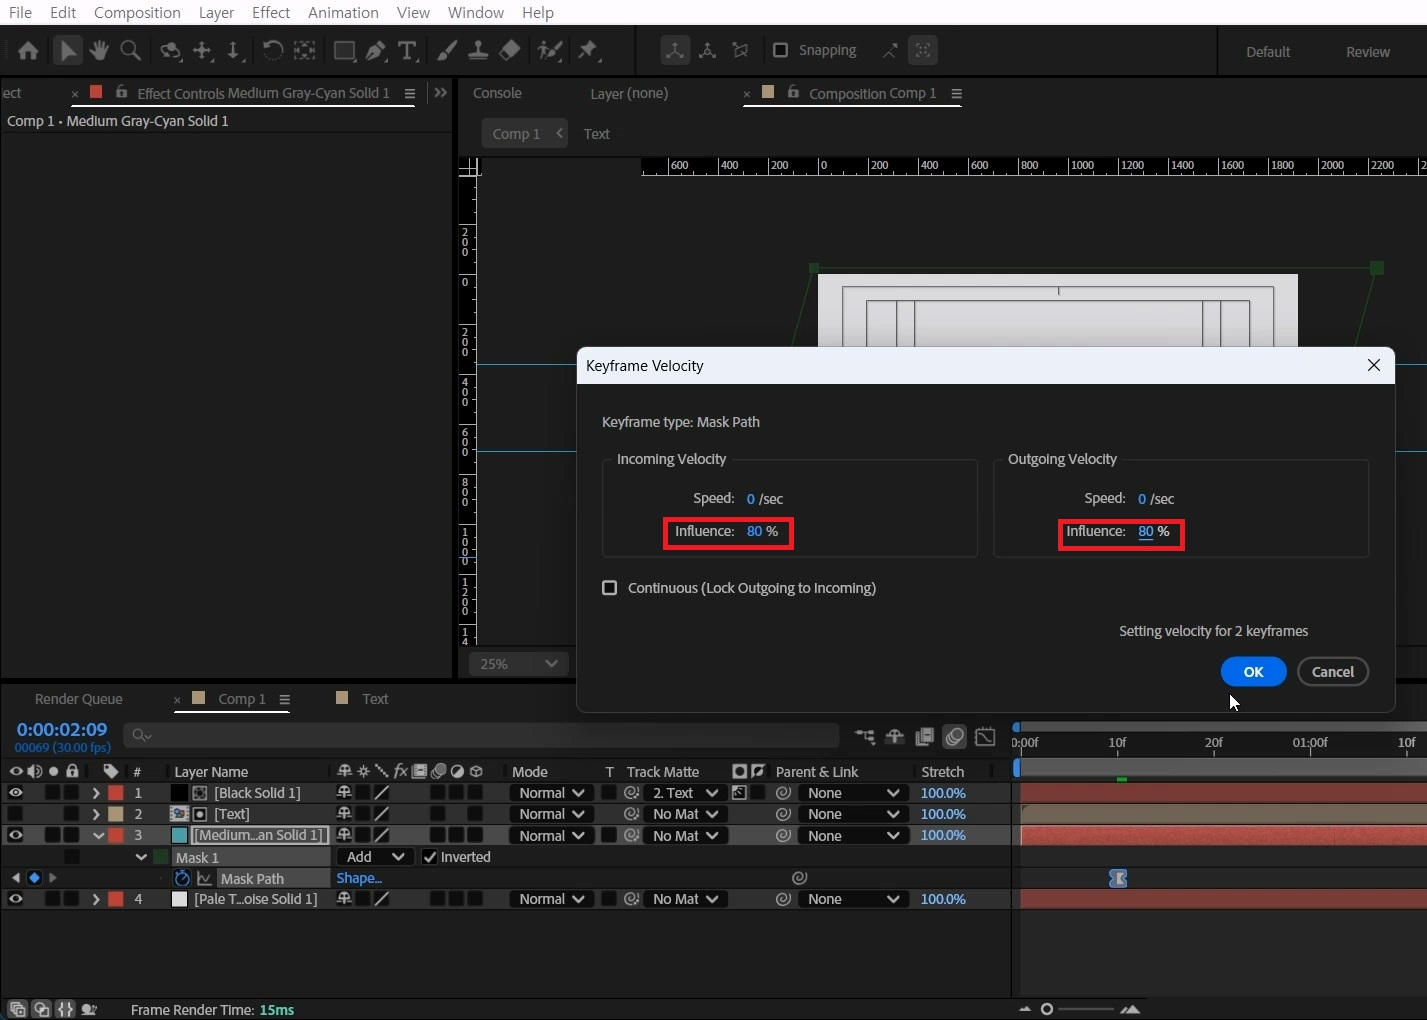Open the Effect menu
Viewport: 1427px width, 1020px height.
271,12
